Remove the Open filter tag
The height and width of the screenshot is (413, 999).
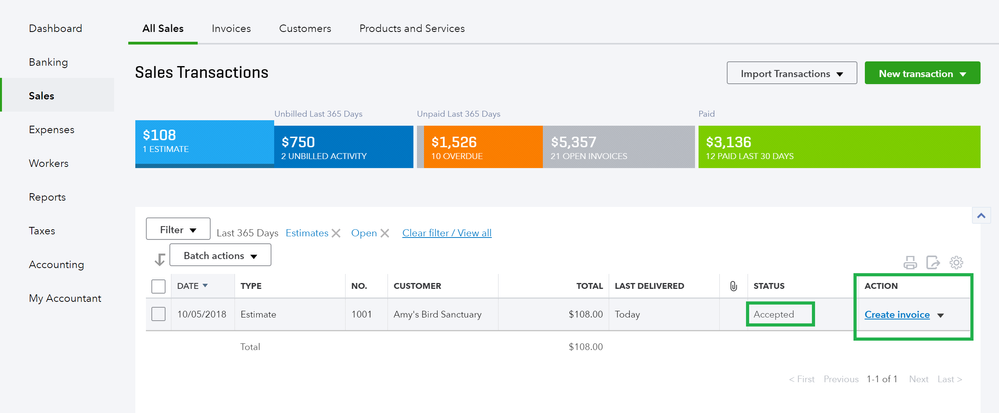pyautogui.click(x=386, y=233)
